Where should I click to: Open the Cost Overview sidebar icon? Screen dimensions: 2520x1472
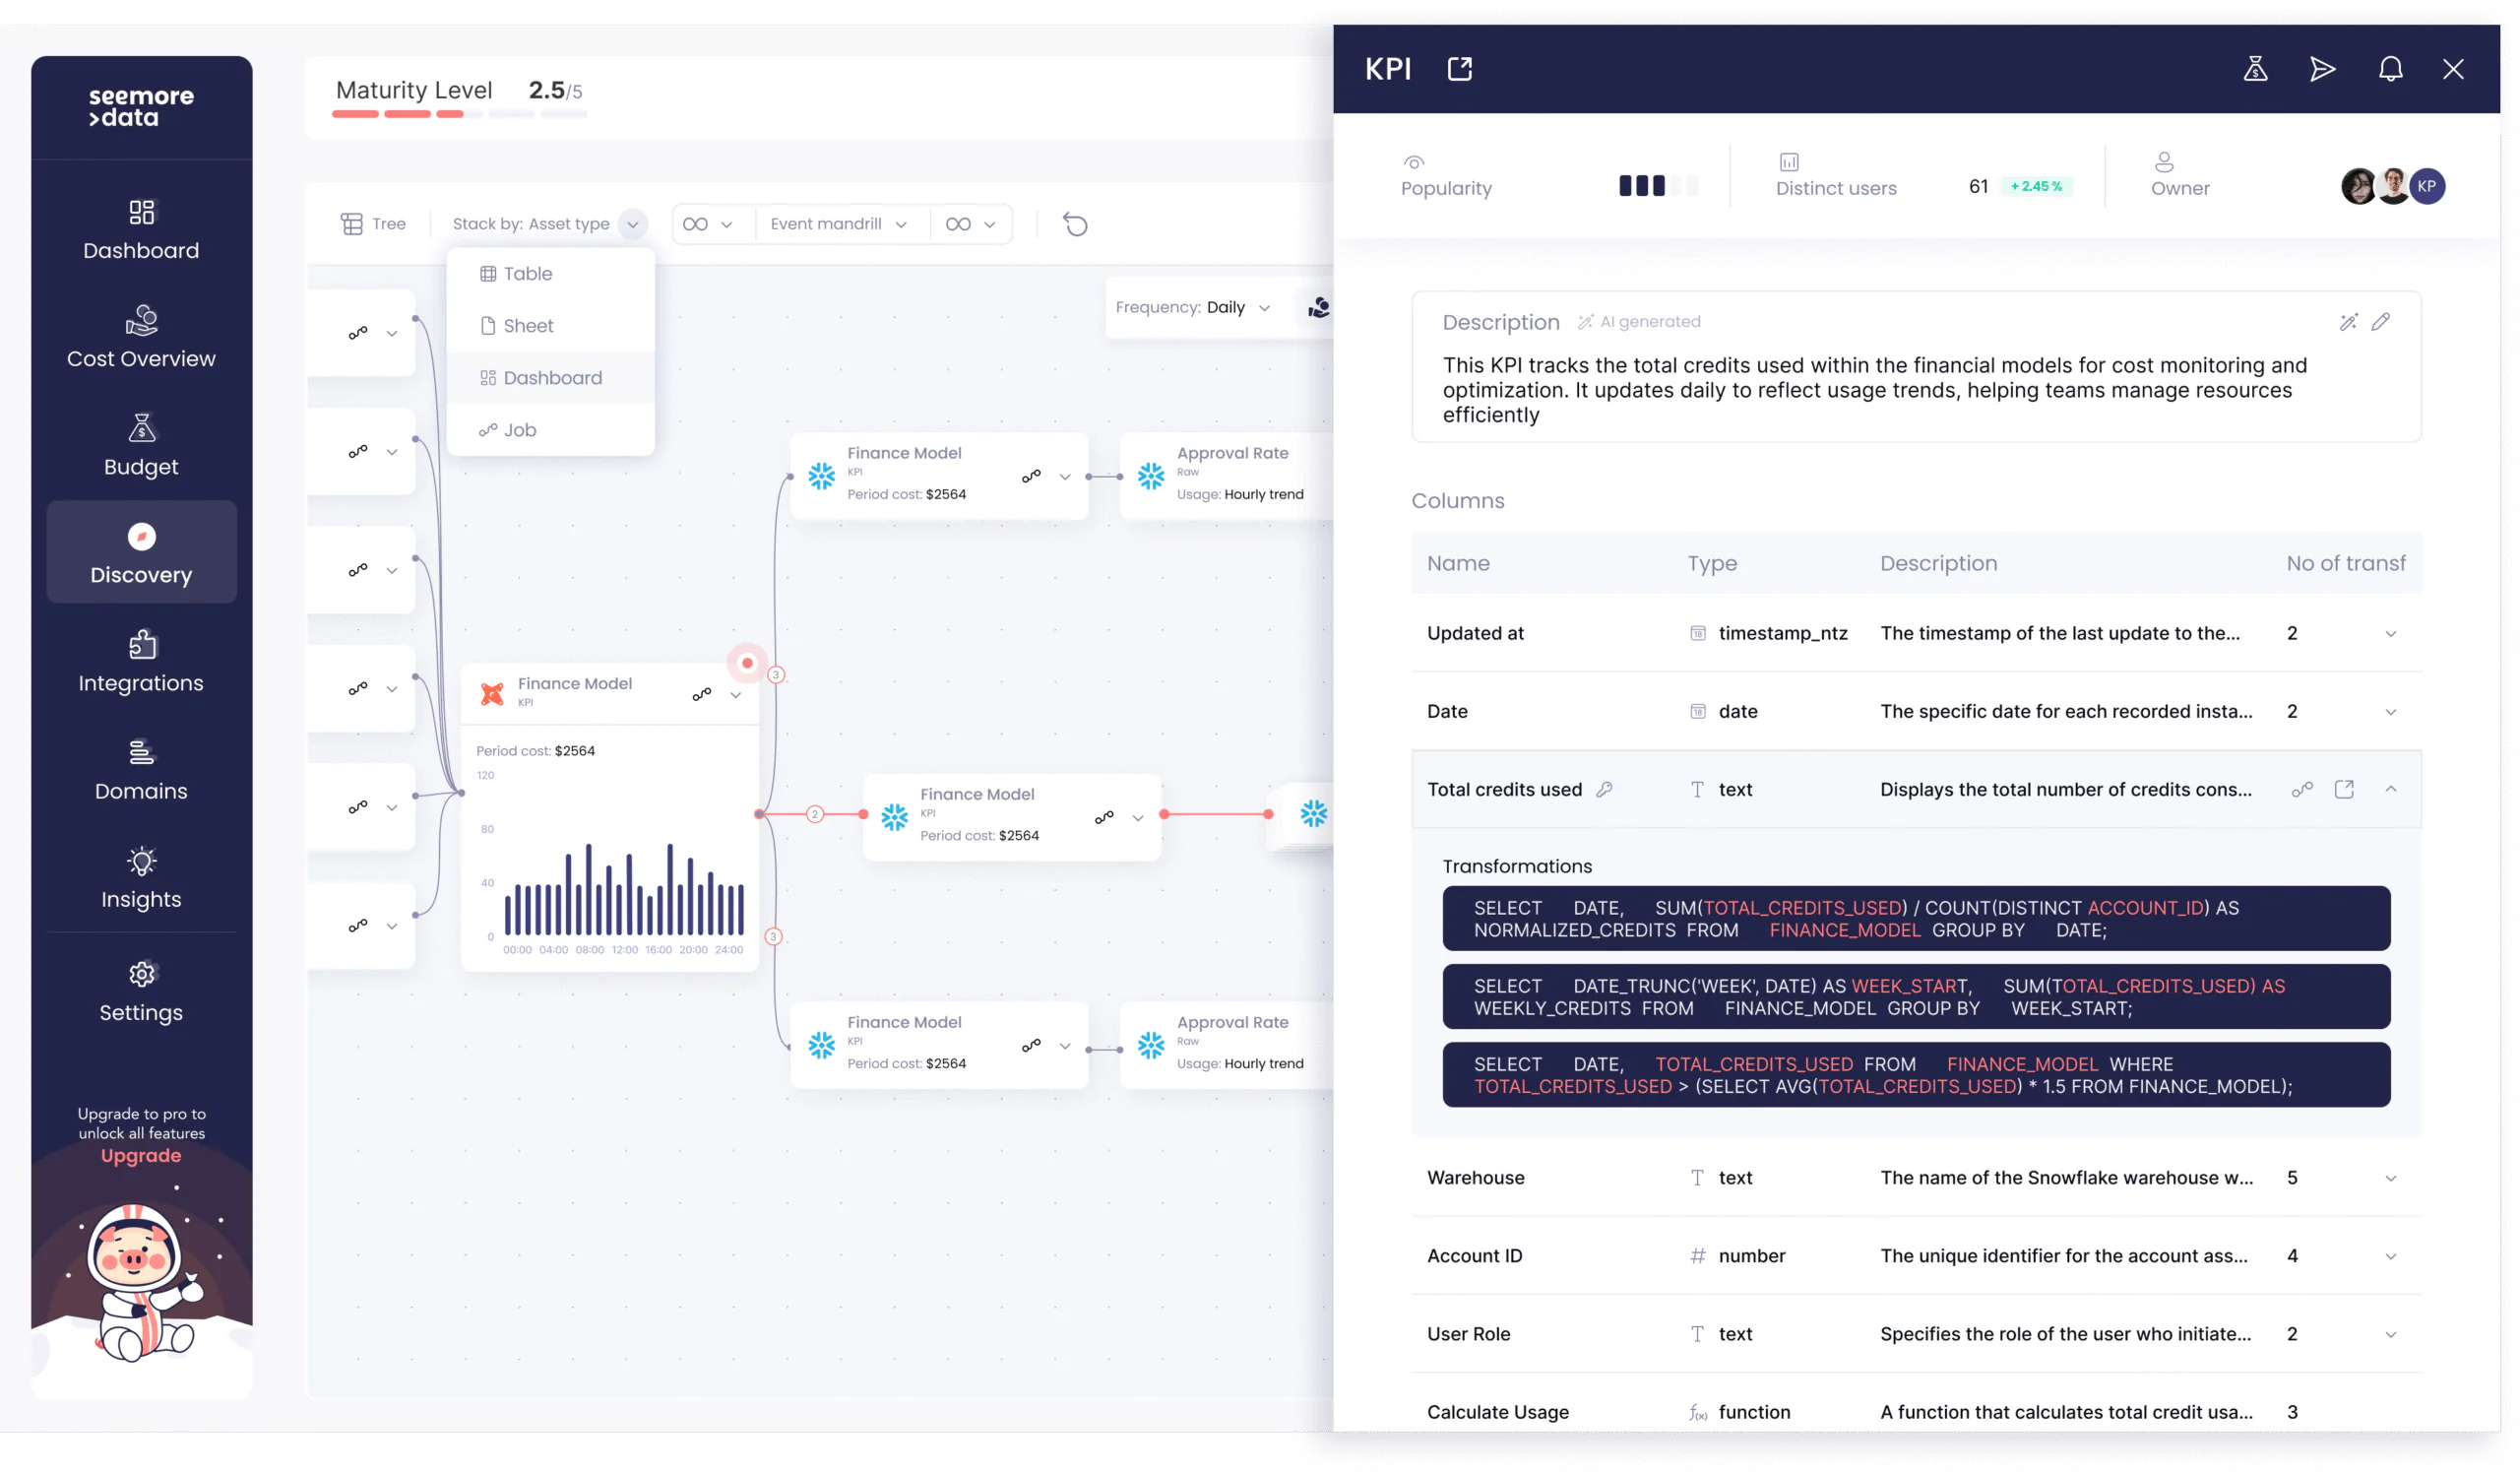(141, 320)
